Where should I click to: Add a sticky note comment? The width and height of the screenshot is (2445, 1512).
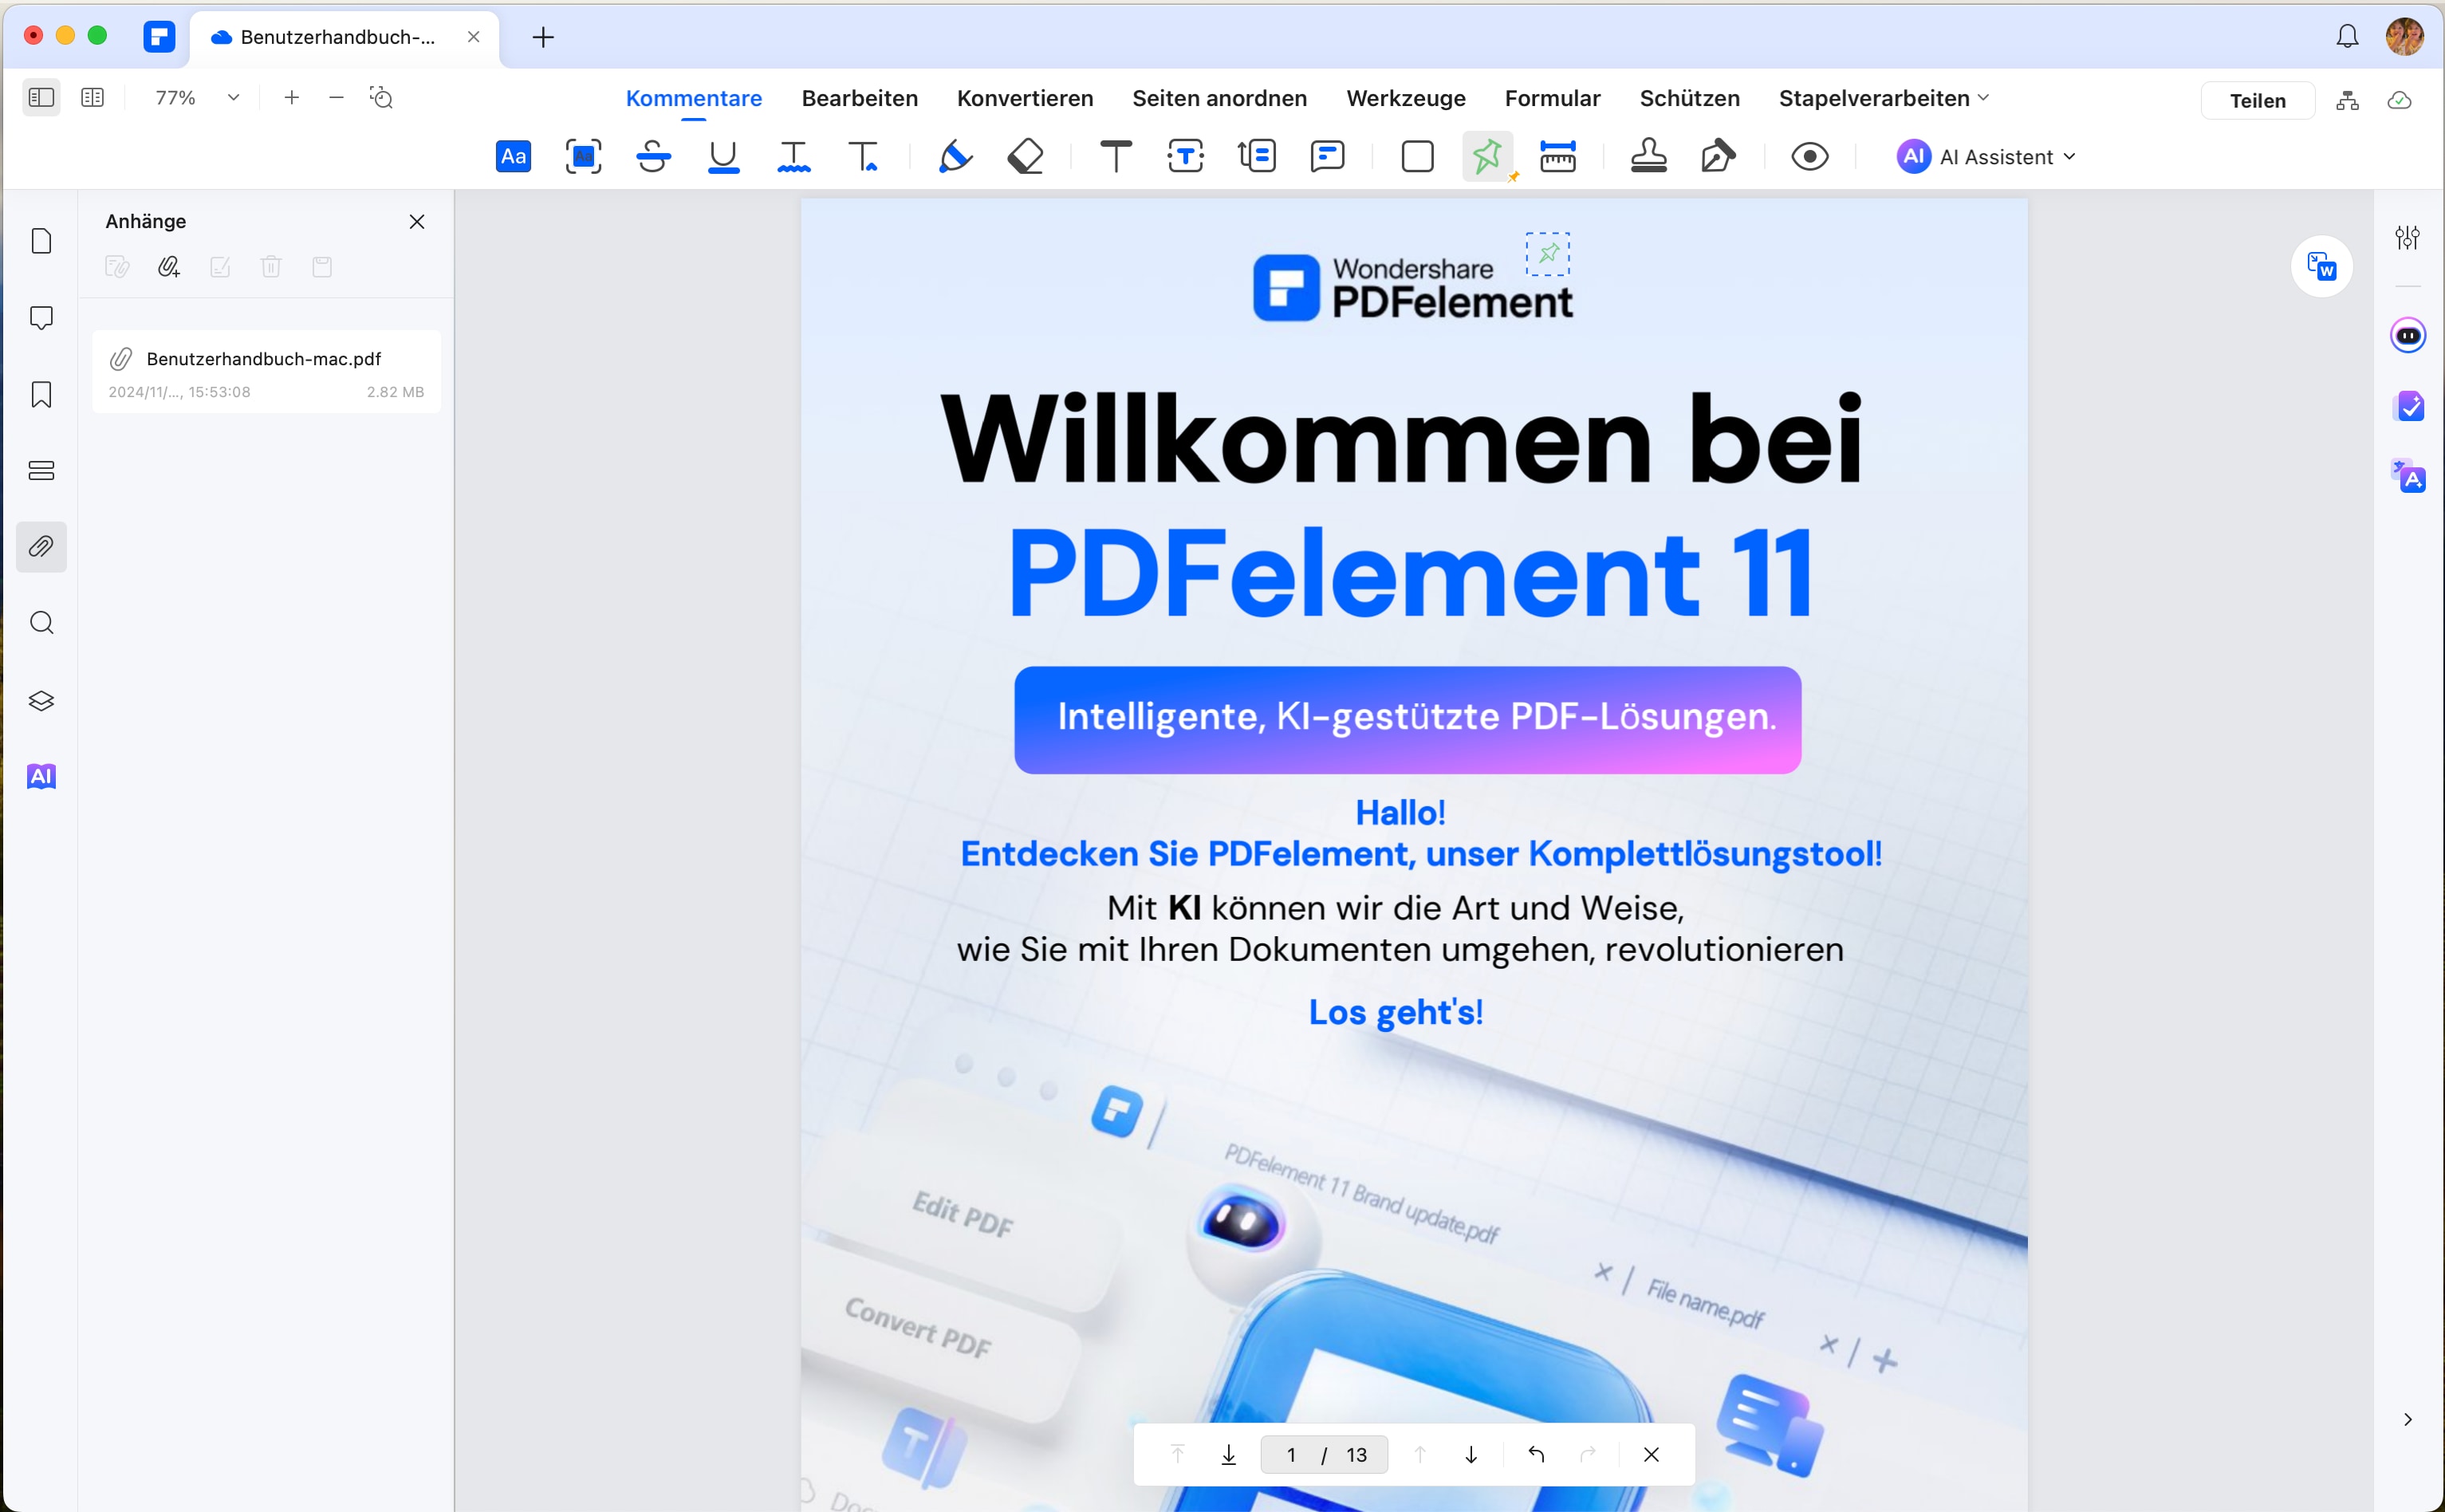tap(1327, 156)
